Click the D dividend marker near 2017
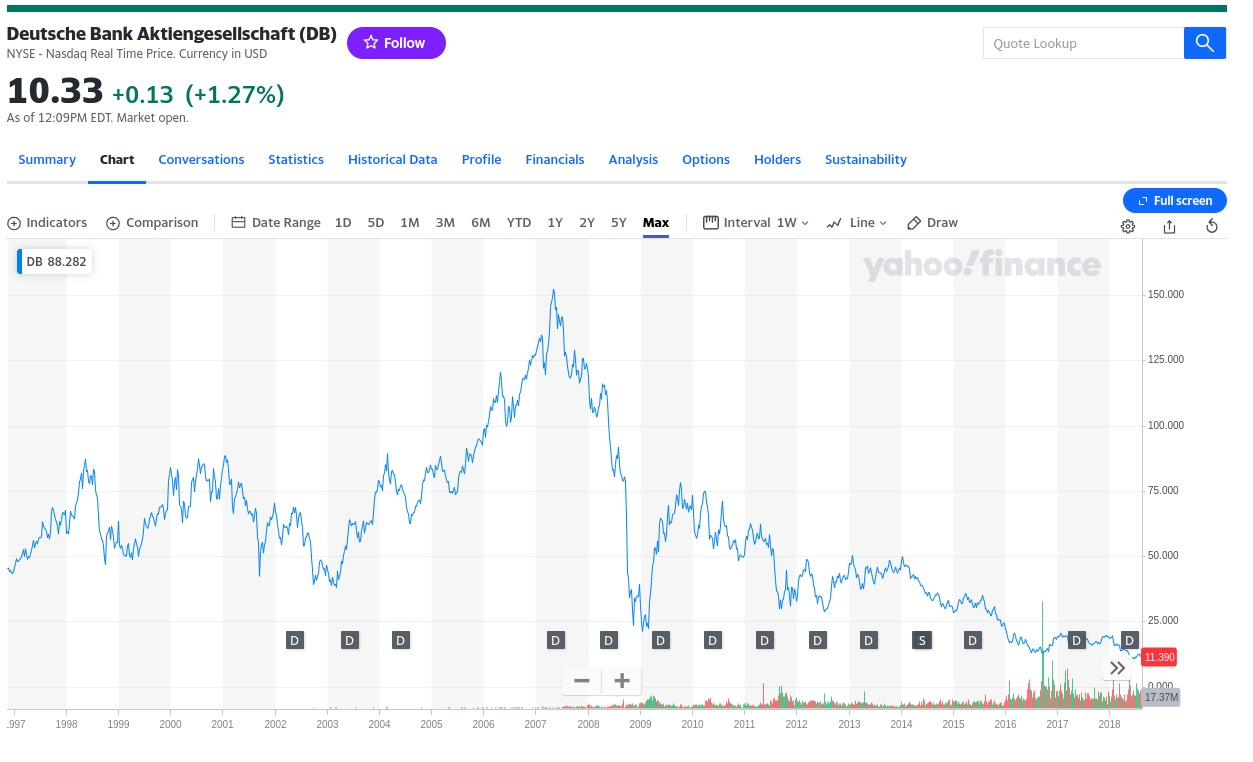The image size is (1253, 762). click(x=1076, y=640)
